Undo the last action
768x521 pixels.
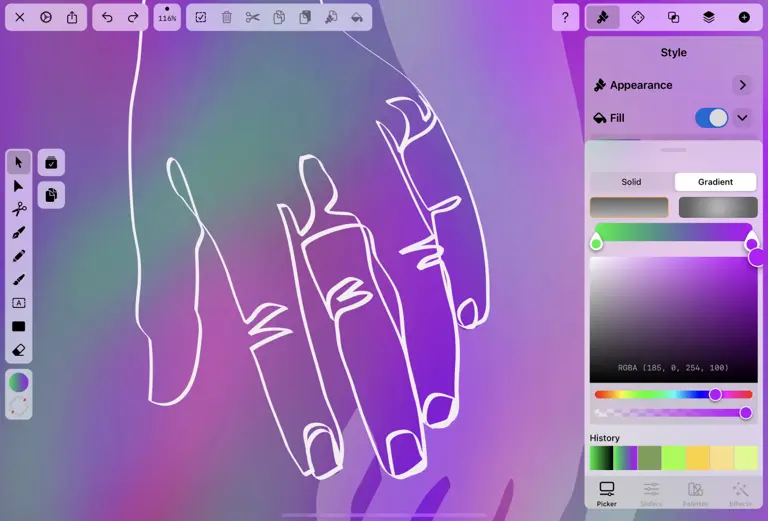click(x=107, y=18)
